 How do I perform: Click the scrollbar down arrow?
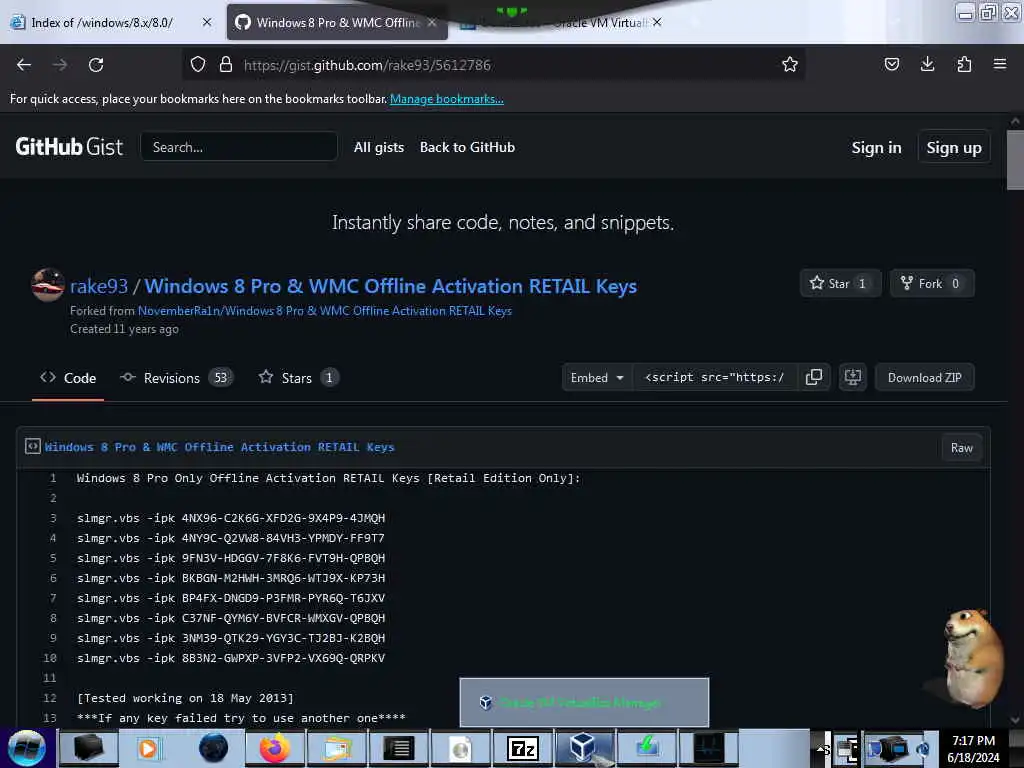(x=1015, y=720)
